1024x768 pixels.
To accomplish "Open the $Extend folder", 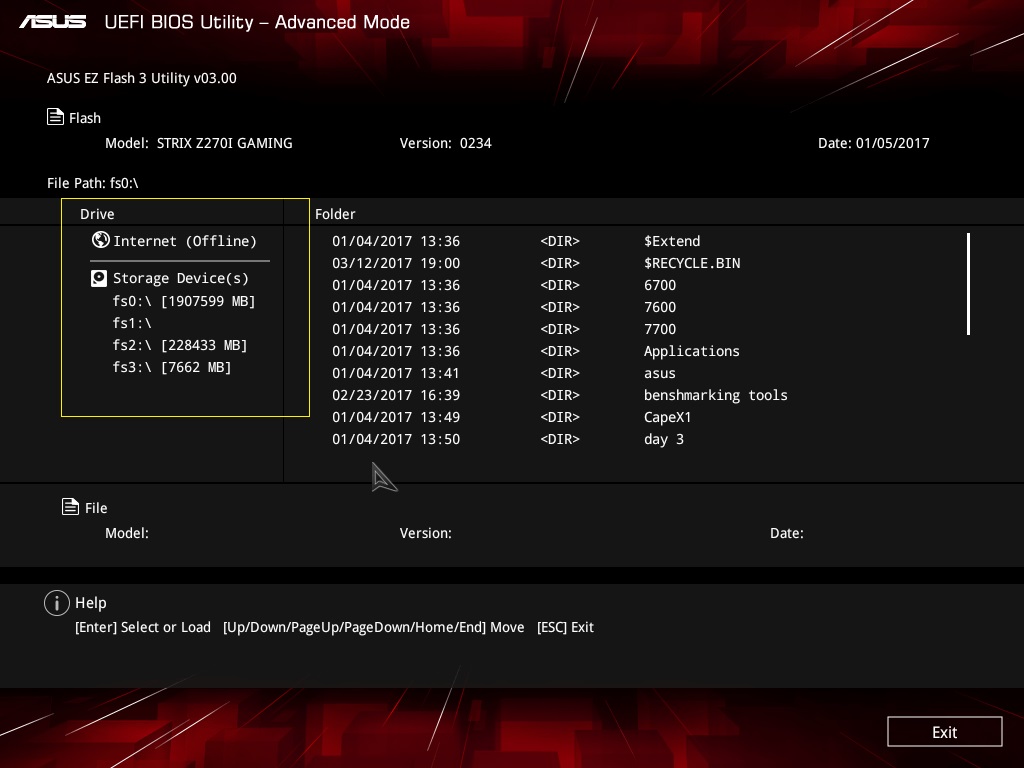I will pyautogui.click(x=672, y=241).
